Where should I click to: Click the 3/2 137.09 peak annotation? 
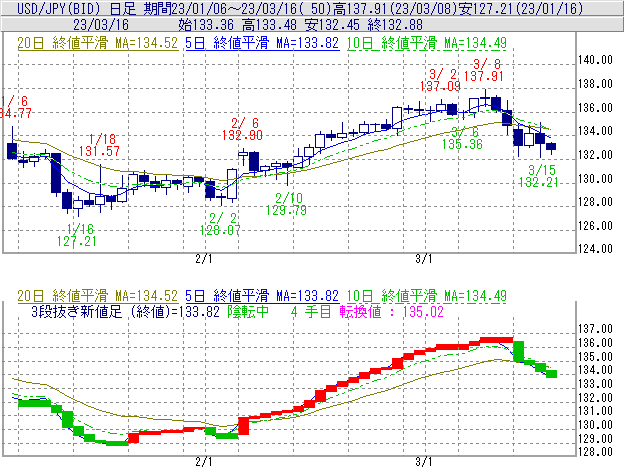pos(441,80)
